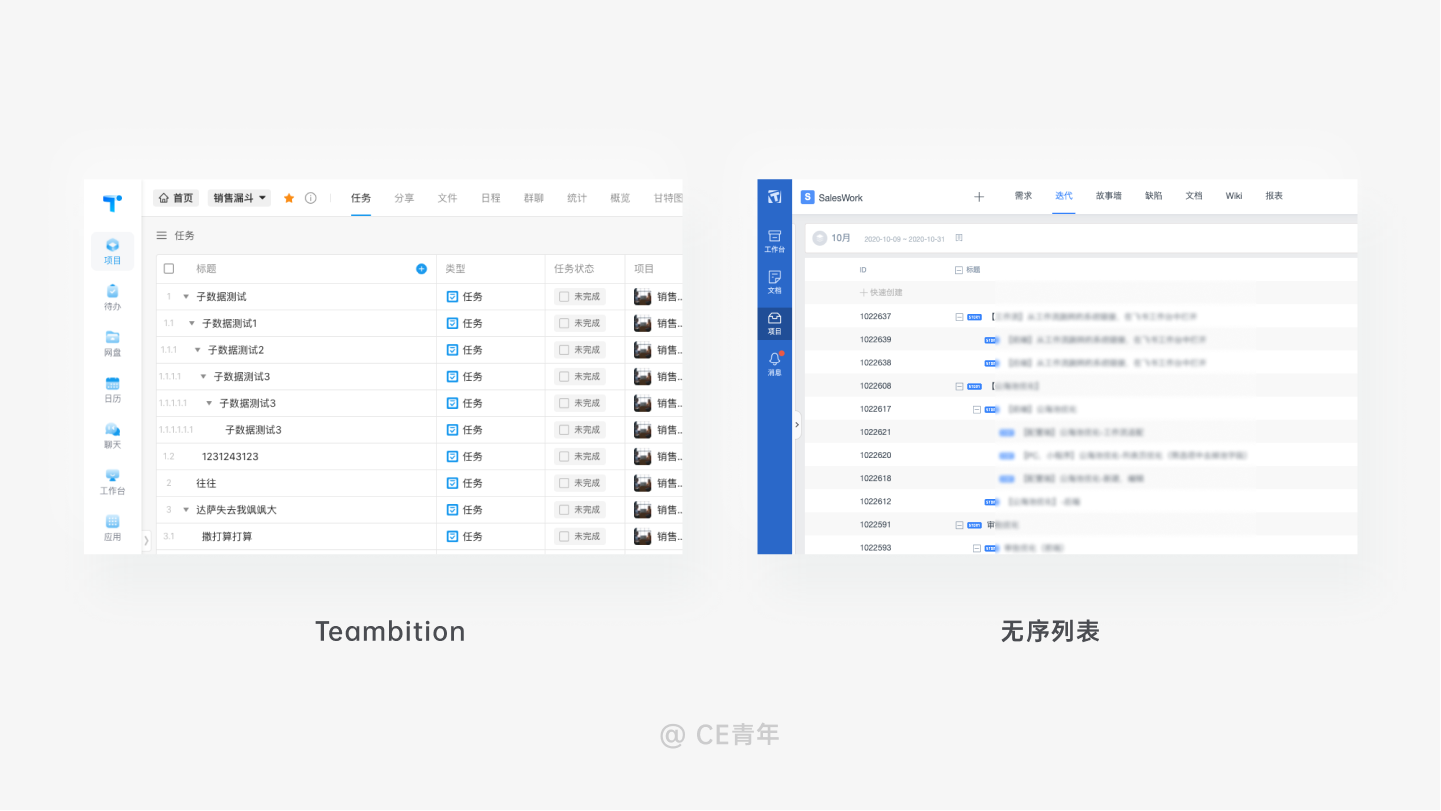This screenshot has width=1441, height=811.
Task: Click the story tag in row 1022608
Action: click(x=974, y=386)
